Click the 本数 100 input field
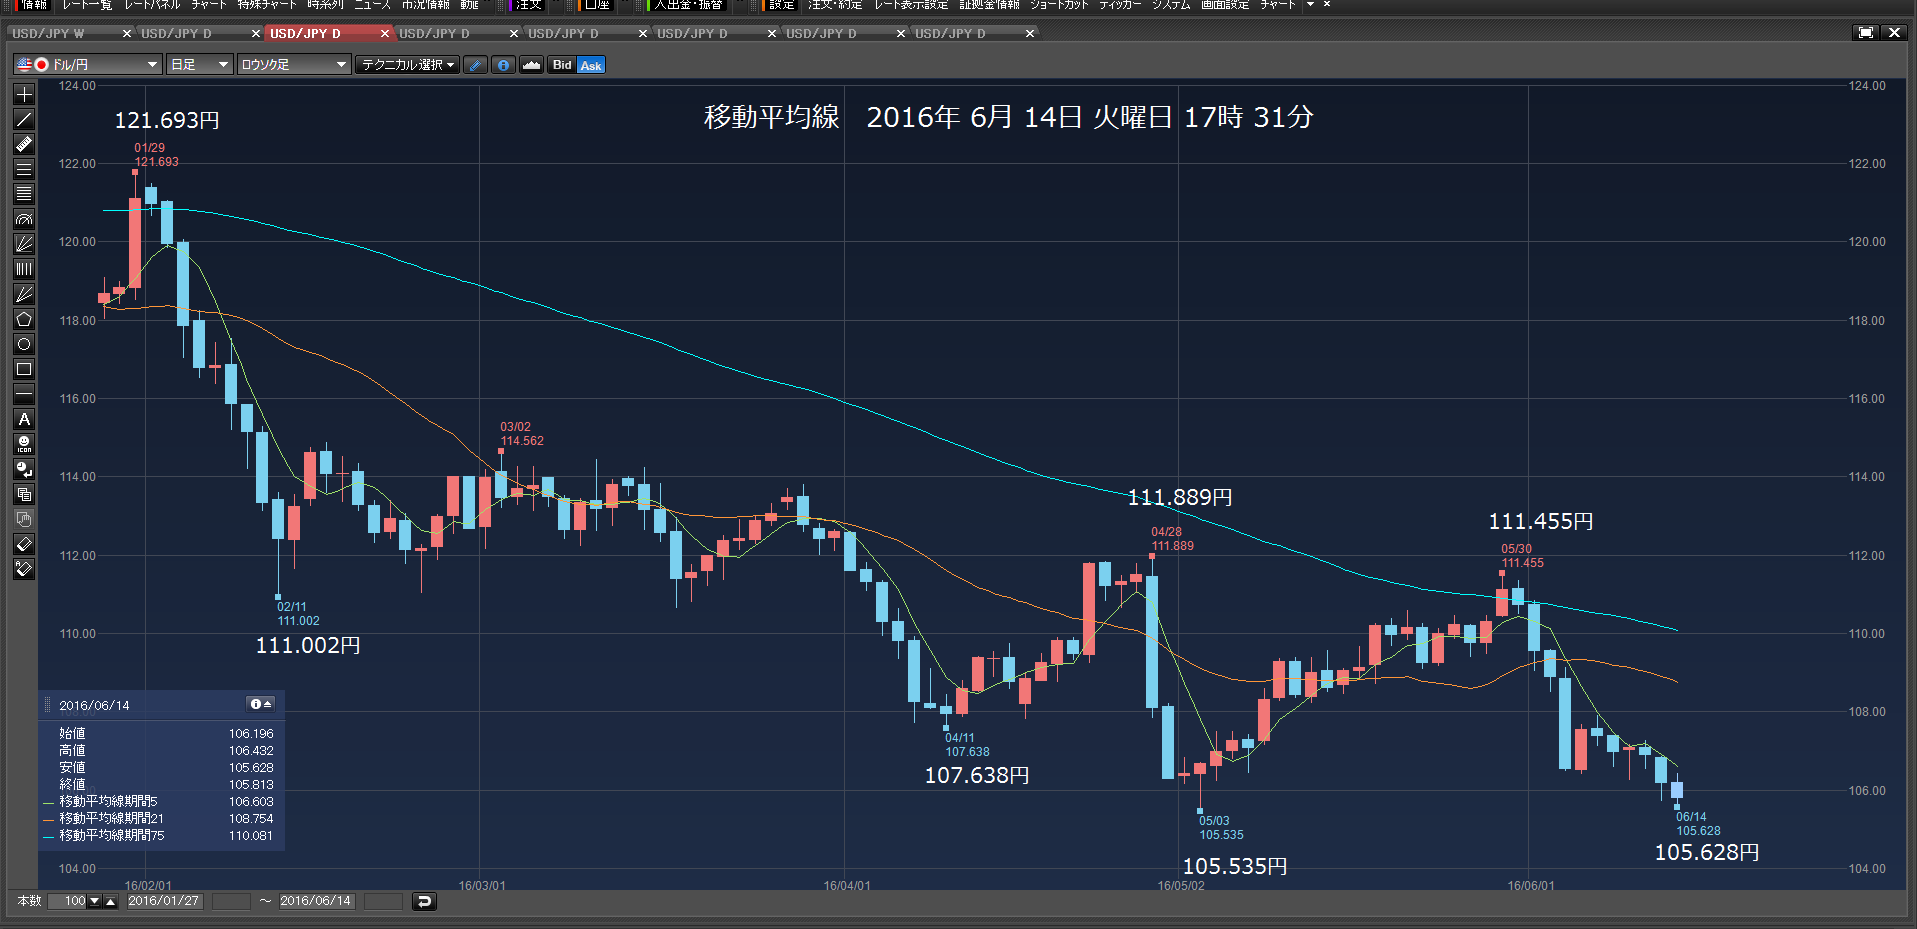Screen dimensions: 1917x929 [68, 901]
